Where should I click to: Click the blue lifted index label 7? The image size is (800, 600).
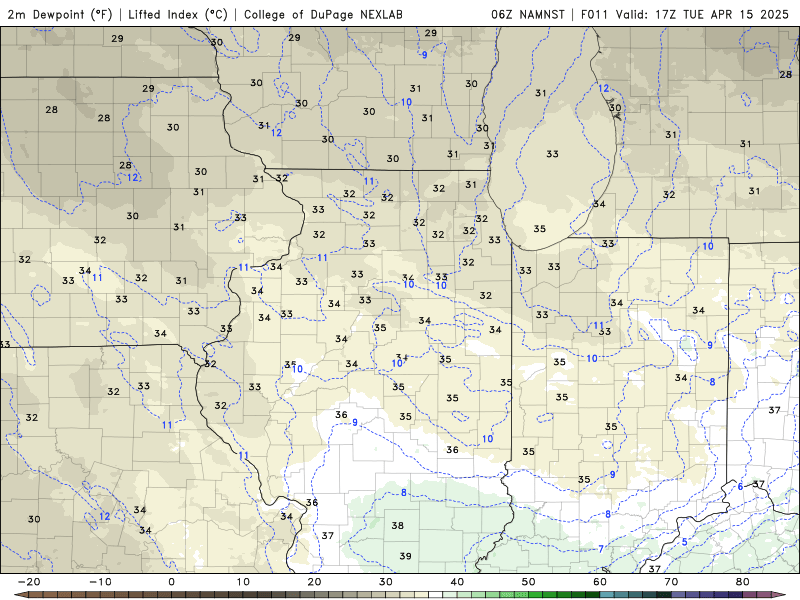[x=602, y=548]
